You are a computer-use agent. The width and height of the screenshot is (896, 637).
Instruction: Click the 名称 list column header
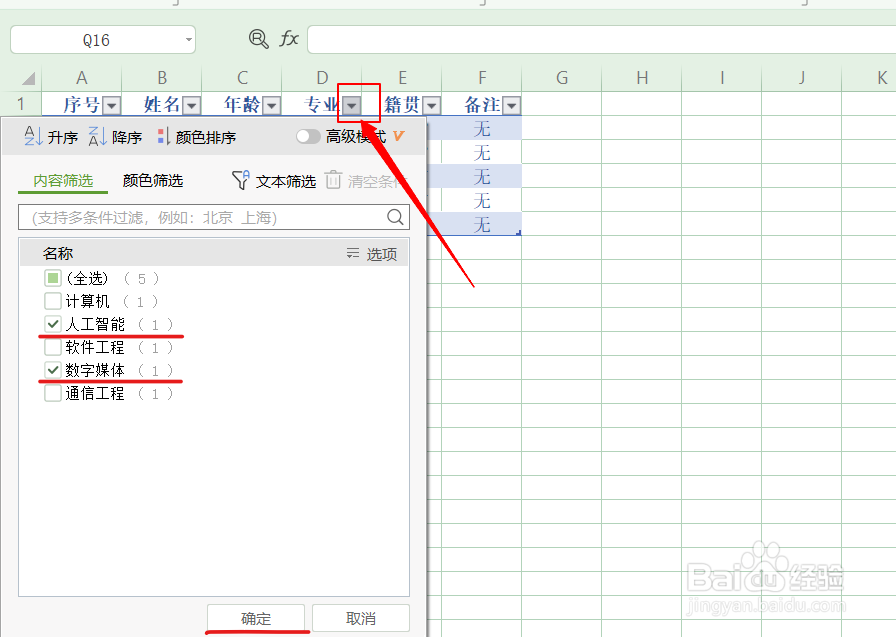[x=58, y=253]
